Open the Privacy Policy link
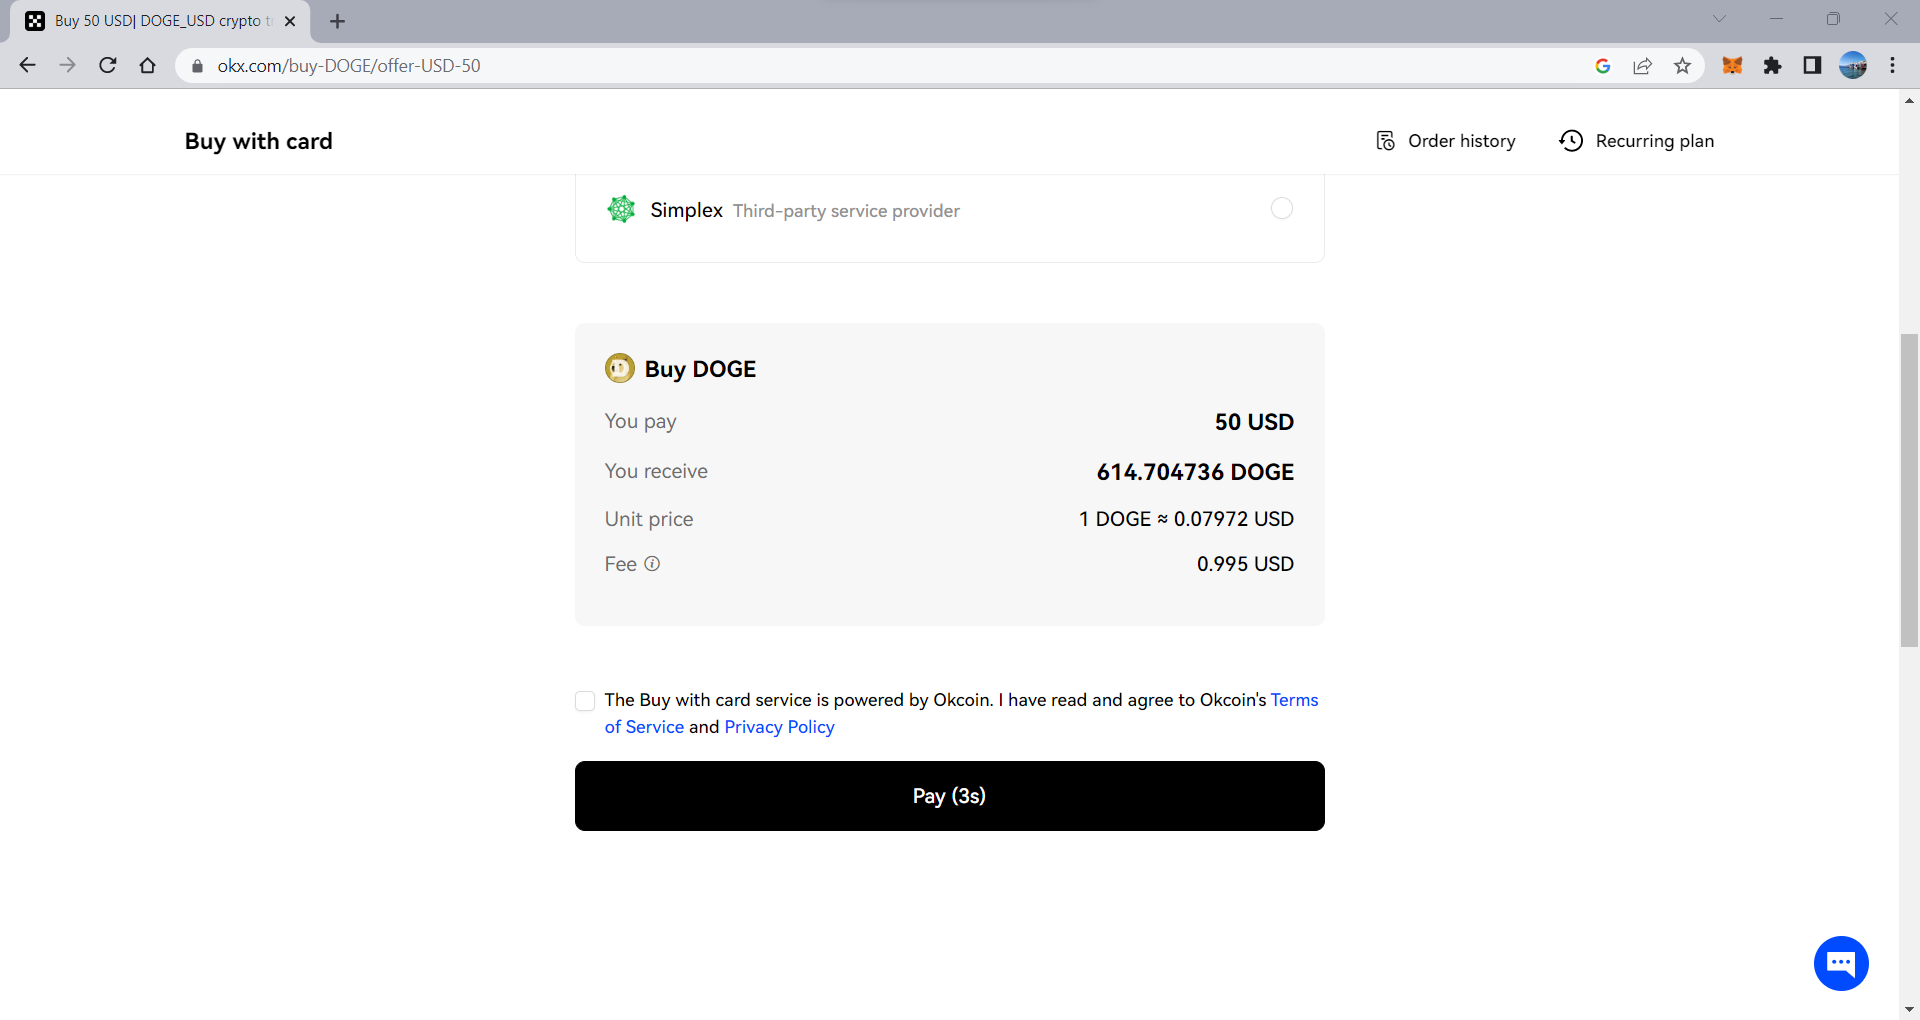Viewport: 1920px width, 1020px height. click(779, 727)
